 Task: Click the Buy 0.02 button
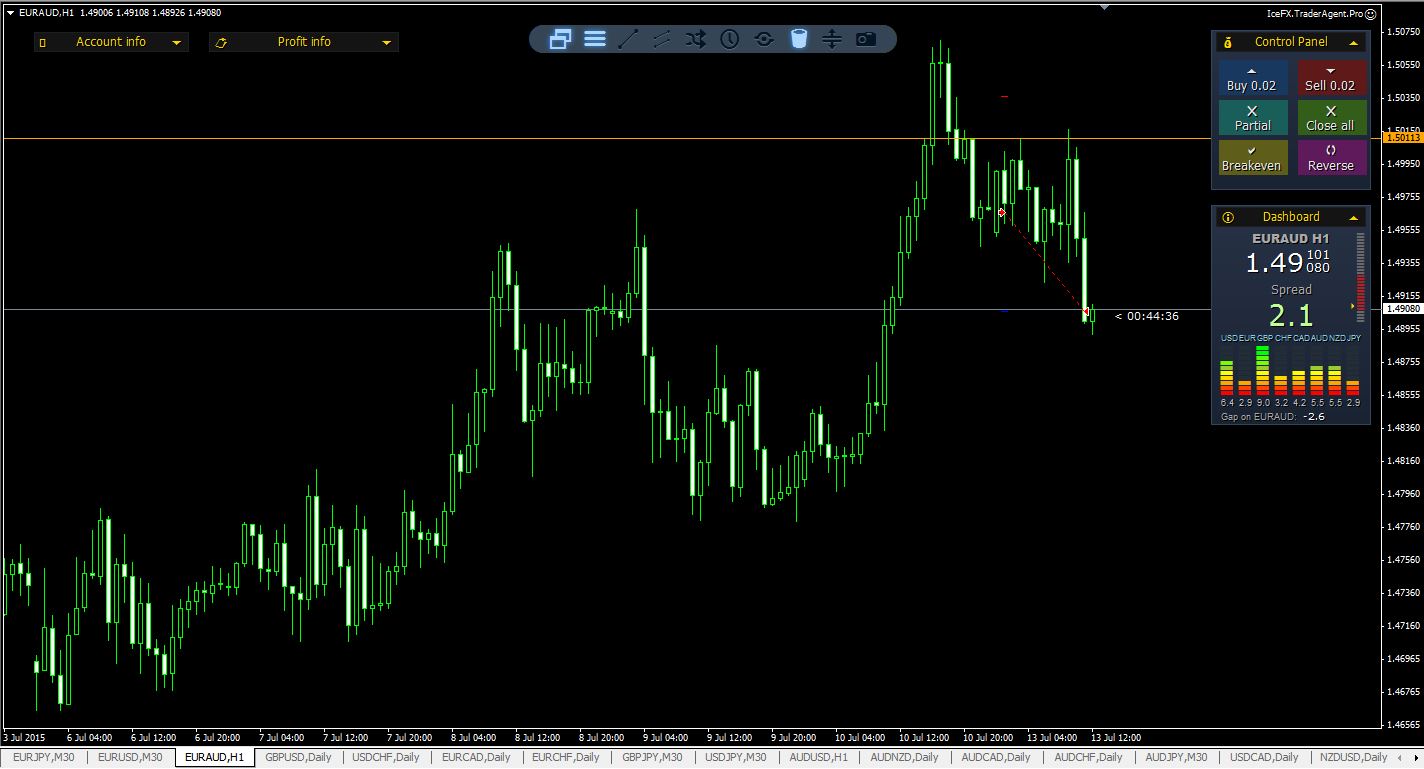[1252, 78]
